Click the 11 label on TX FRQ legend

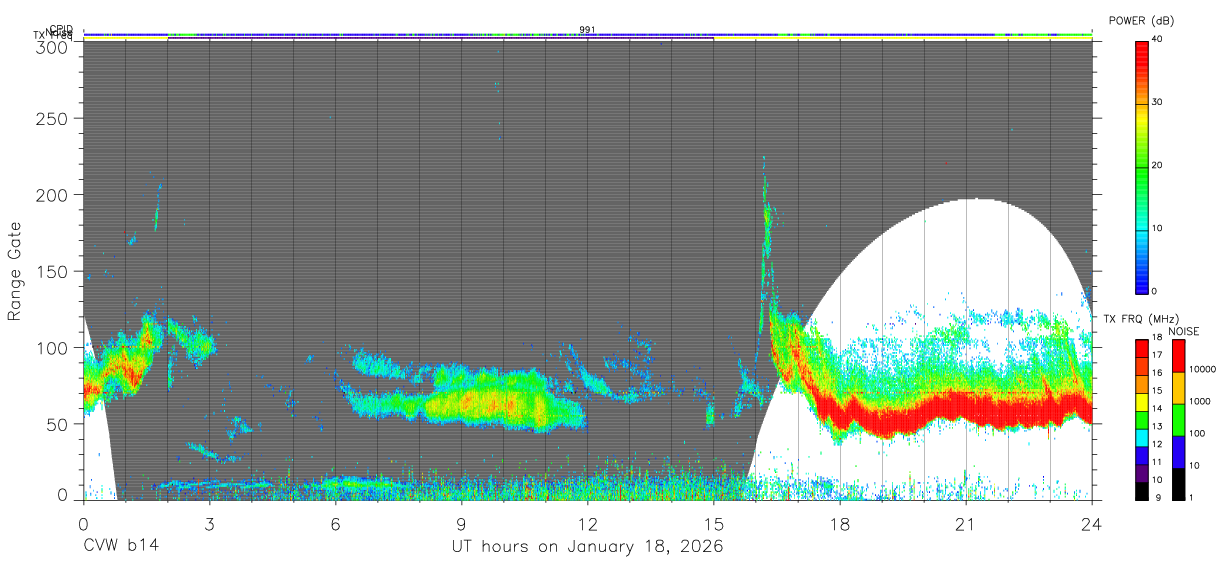(1158, 463)
